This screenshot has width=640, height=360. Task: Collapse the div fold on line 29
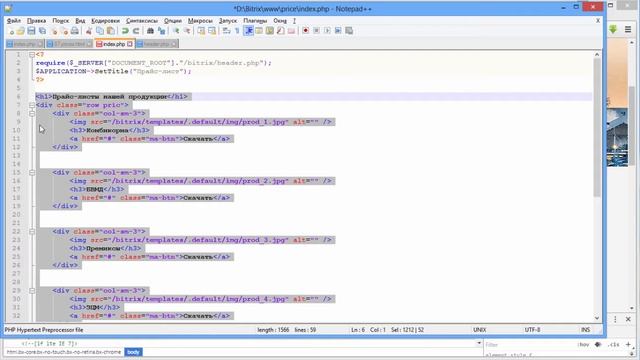[32, 291]
